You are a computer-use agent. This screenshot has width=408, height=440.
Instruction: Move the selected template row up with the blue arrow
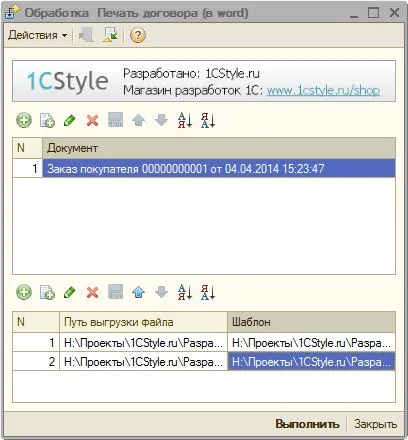point(138,293)
